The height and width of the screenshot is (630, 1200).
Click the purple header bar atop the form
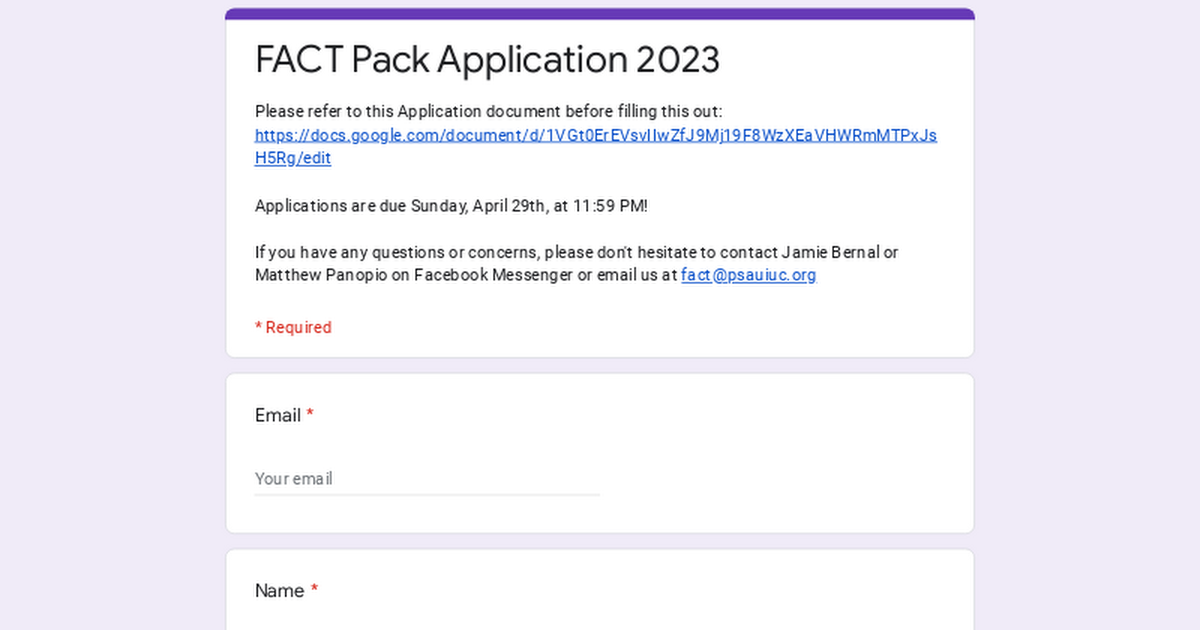click(x=600, y=14)
